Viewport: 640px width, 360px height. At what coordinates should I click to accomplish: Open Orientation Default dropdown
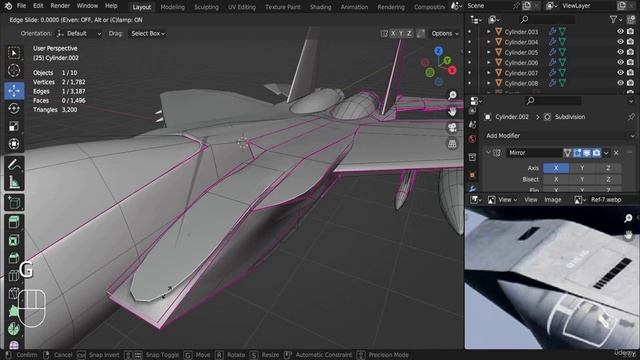79,33
